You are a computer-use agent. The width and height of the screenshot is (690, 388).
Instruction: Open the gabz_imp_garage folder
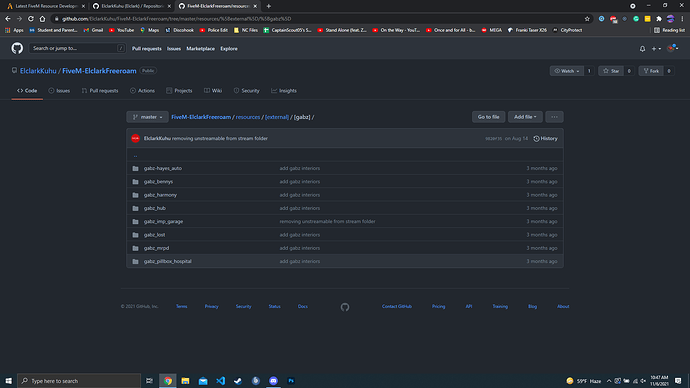coord(163,222)
